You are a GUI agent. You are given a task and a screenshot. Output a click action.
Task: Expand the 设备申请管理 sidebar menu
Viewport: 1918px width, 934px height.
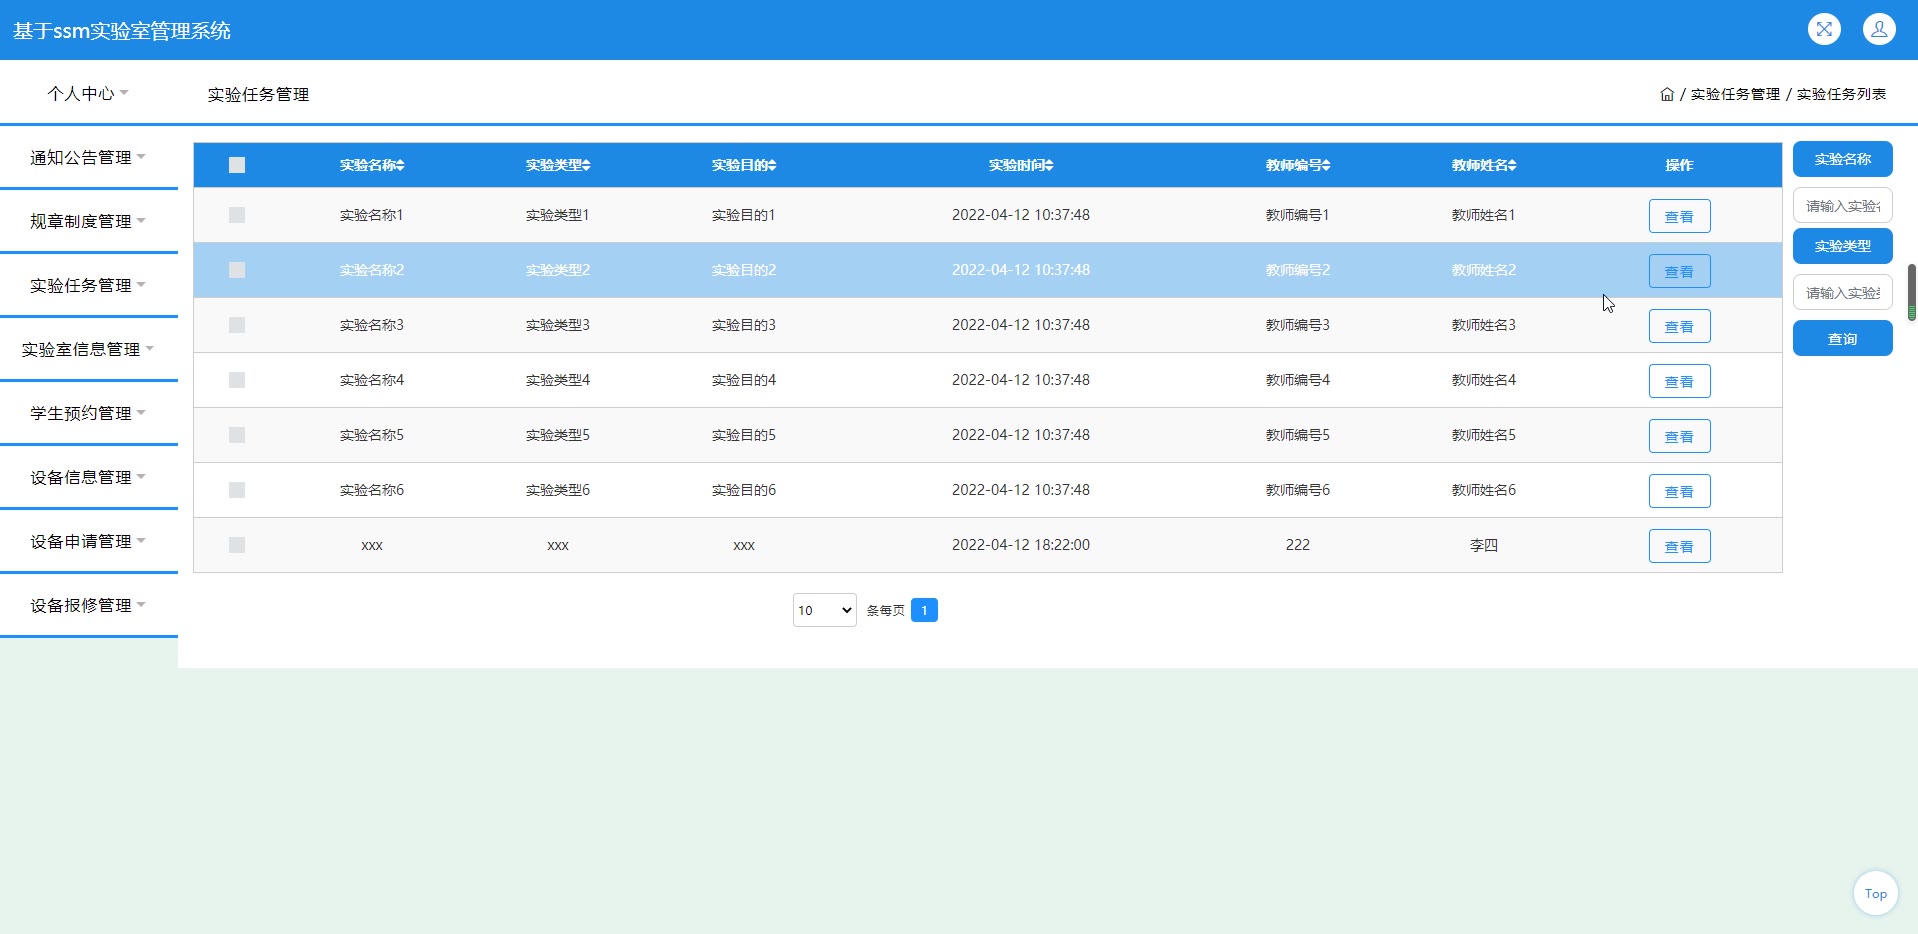coord(88,541)
